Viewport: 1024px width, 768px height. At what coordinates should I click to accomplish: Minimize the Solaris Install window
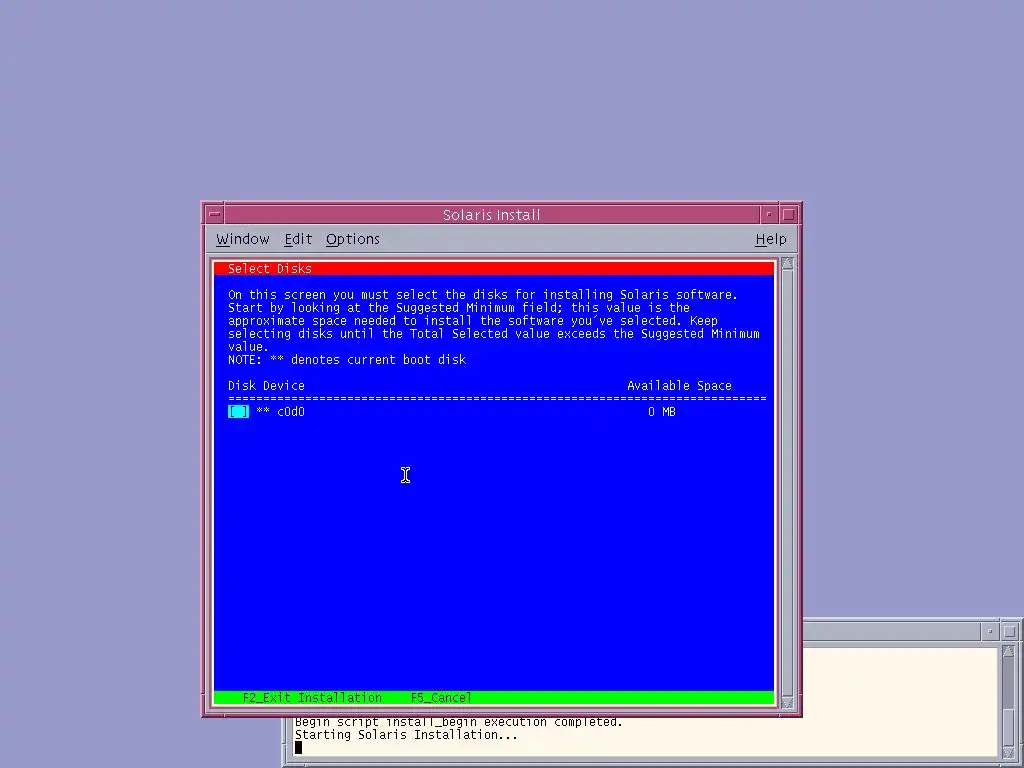tap(769, 214)
